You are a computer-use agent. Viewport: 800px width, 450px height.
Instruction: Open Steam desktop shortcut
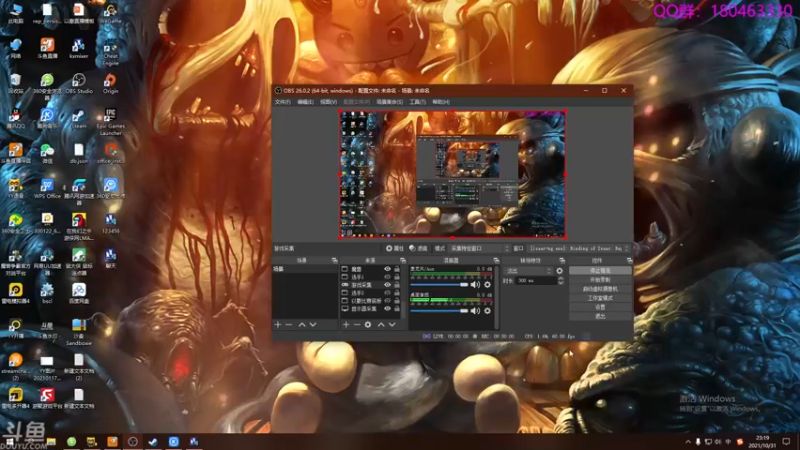[79, 119]
